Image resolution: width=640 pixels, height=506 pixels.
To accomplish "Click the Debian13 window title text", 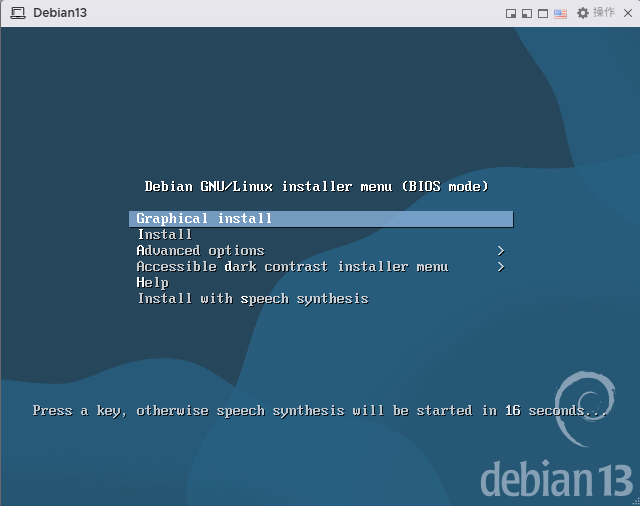I will [x=62, y=13].
